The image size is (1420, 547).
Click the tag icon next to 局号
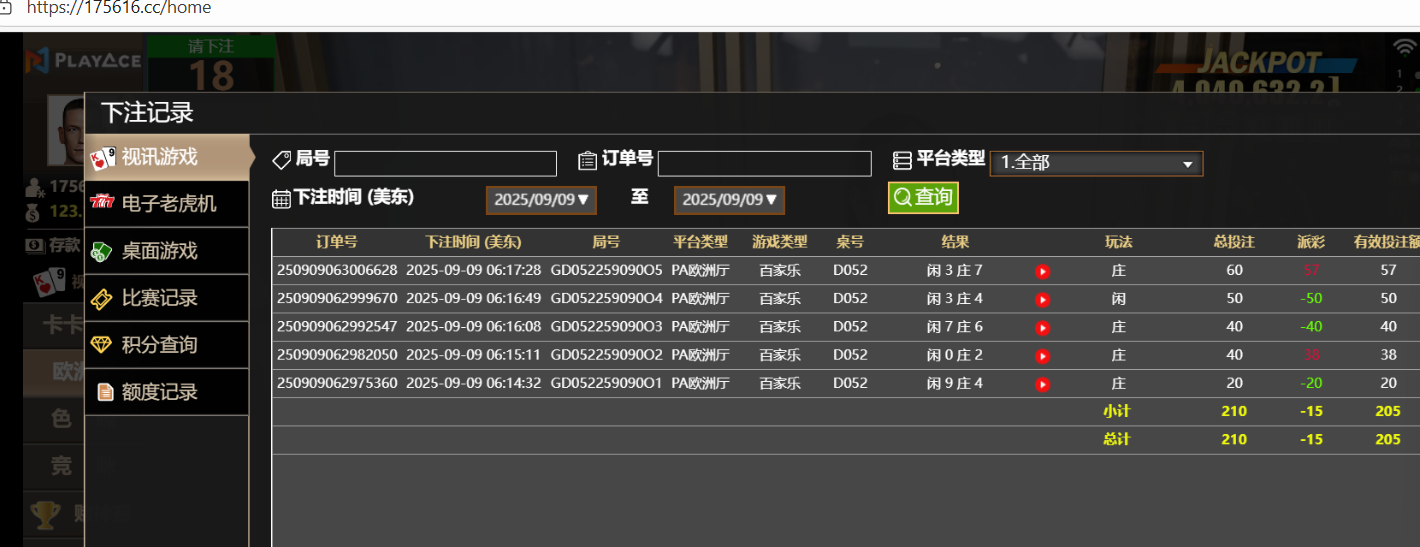pos(282,160)
